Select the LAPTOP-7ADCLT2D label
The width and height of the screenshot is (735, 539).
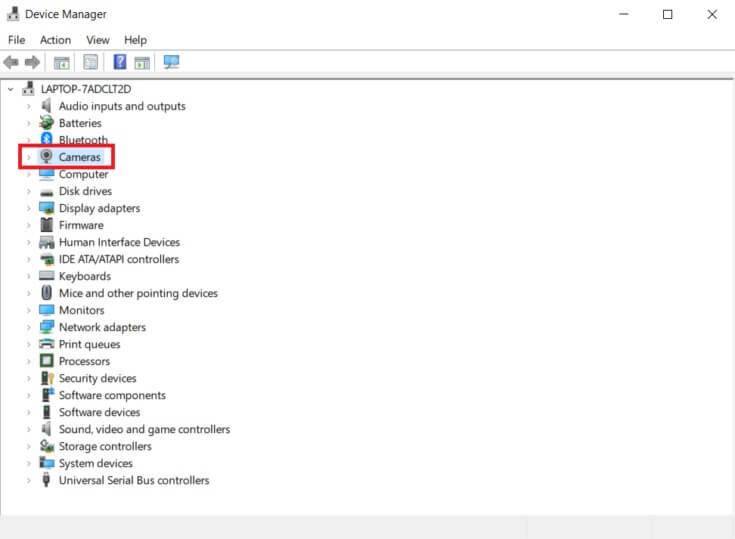86,89
